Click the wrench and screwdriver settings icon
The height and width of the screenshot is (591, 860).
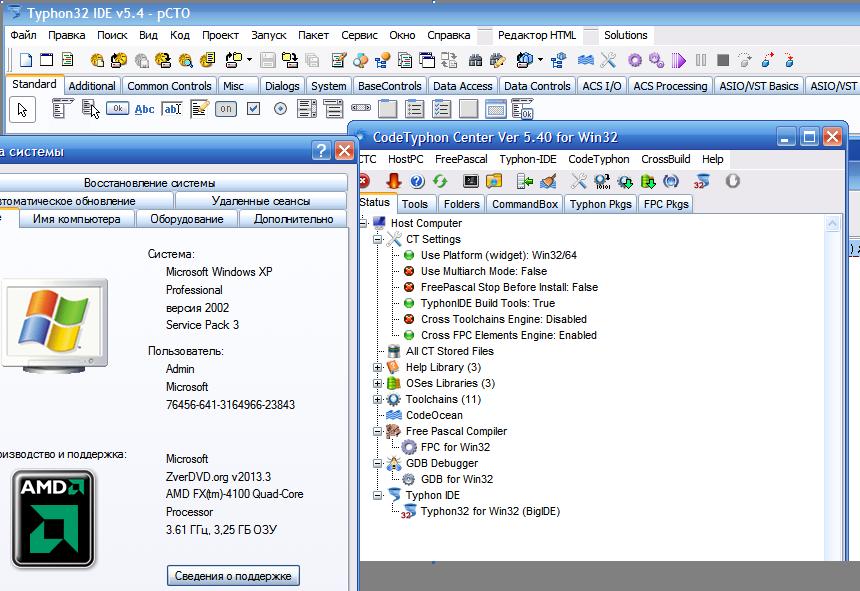click(578, 181)
